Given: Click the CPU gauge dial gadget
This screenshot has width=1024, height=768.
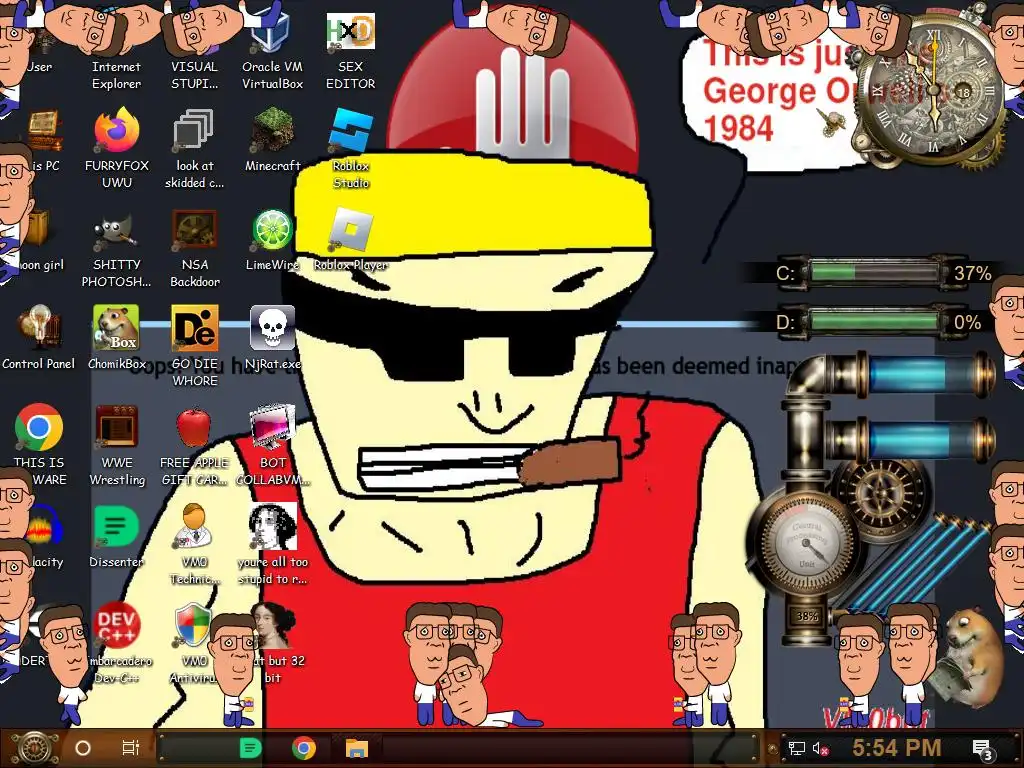Looking at the screenshot, I should tap(807, 543).
